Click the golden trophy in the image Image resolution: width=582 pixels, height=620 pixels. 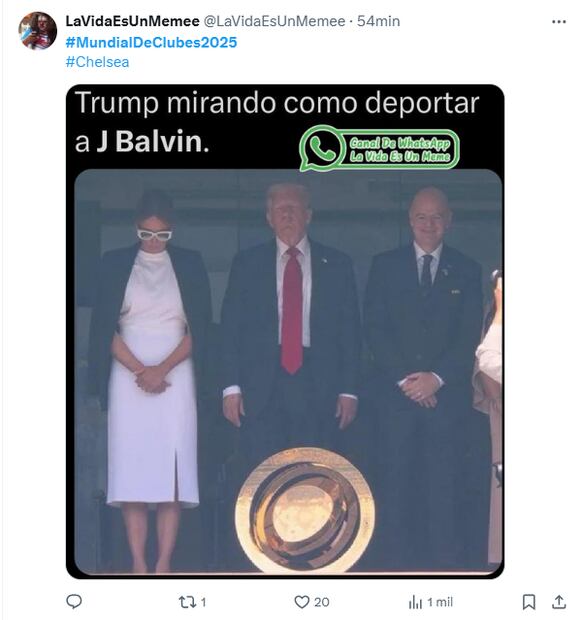pos(305,510)
